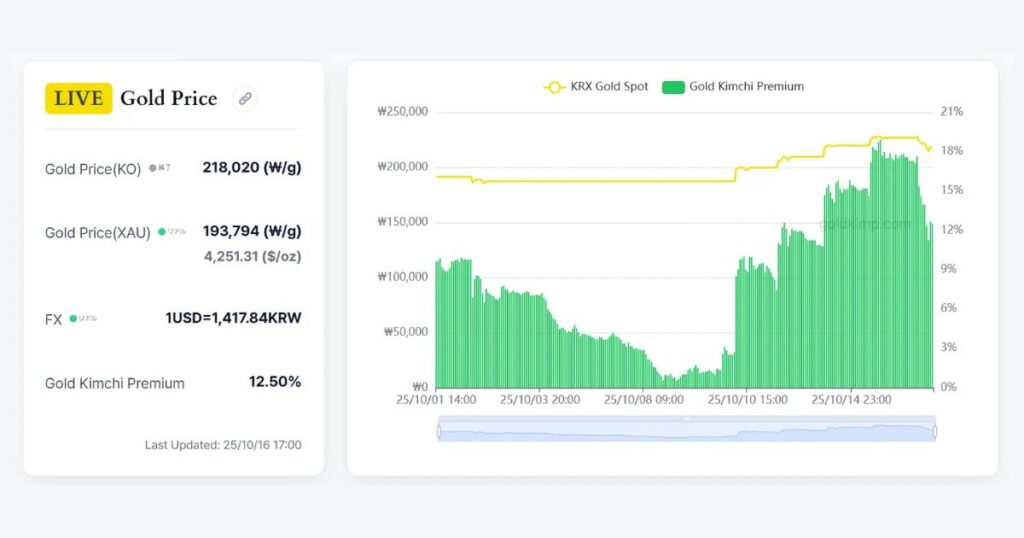Click the 4,251.31 ($/oz) value
Image resolution: width=1024 pixels, height=538 pixels.
tap(252, 256)
